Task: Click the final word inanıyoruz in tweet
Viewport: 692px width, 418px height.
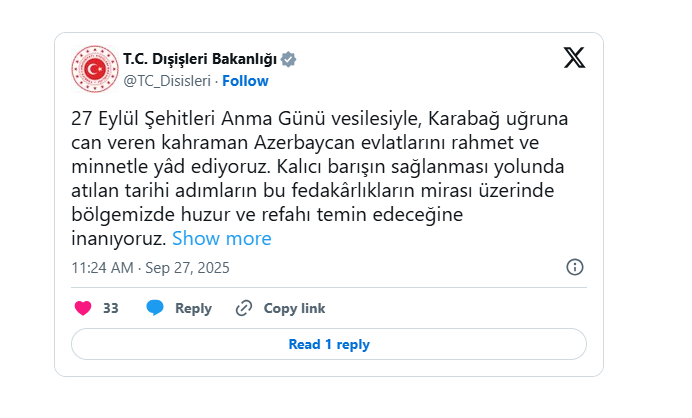Action: point(119,239)
